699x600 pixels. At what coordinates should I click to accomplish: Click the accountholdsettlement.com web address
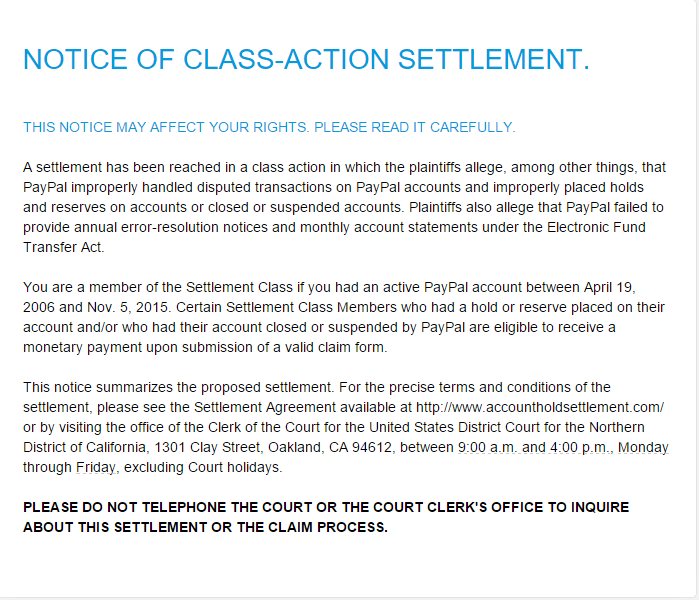point(540,407)
